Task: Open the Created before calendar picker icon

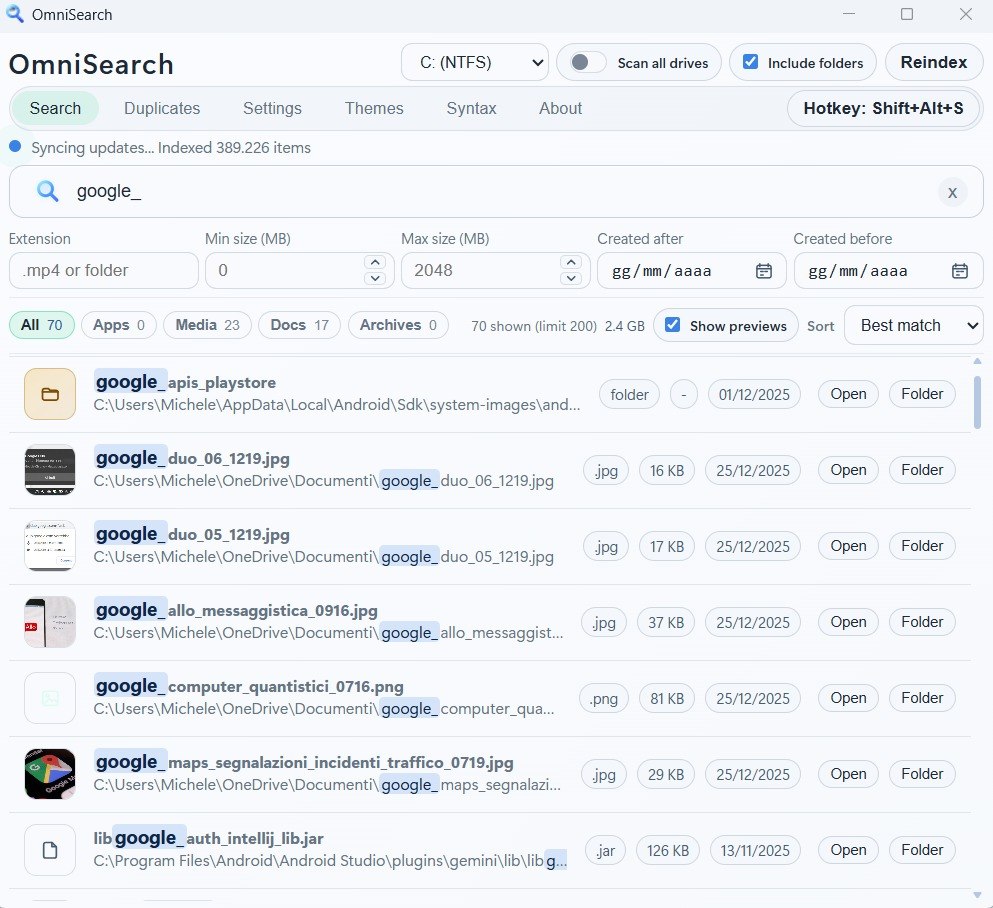Action: tap(960, 270)
